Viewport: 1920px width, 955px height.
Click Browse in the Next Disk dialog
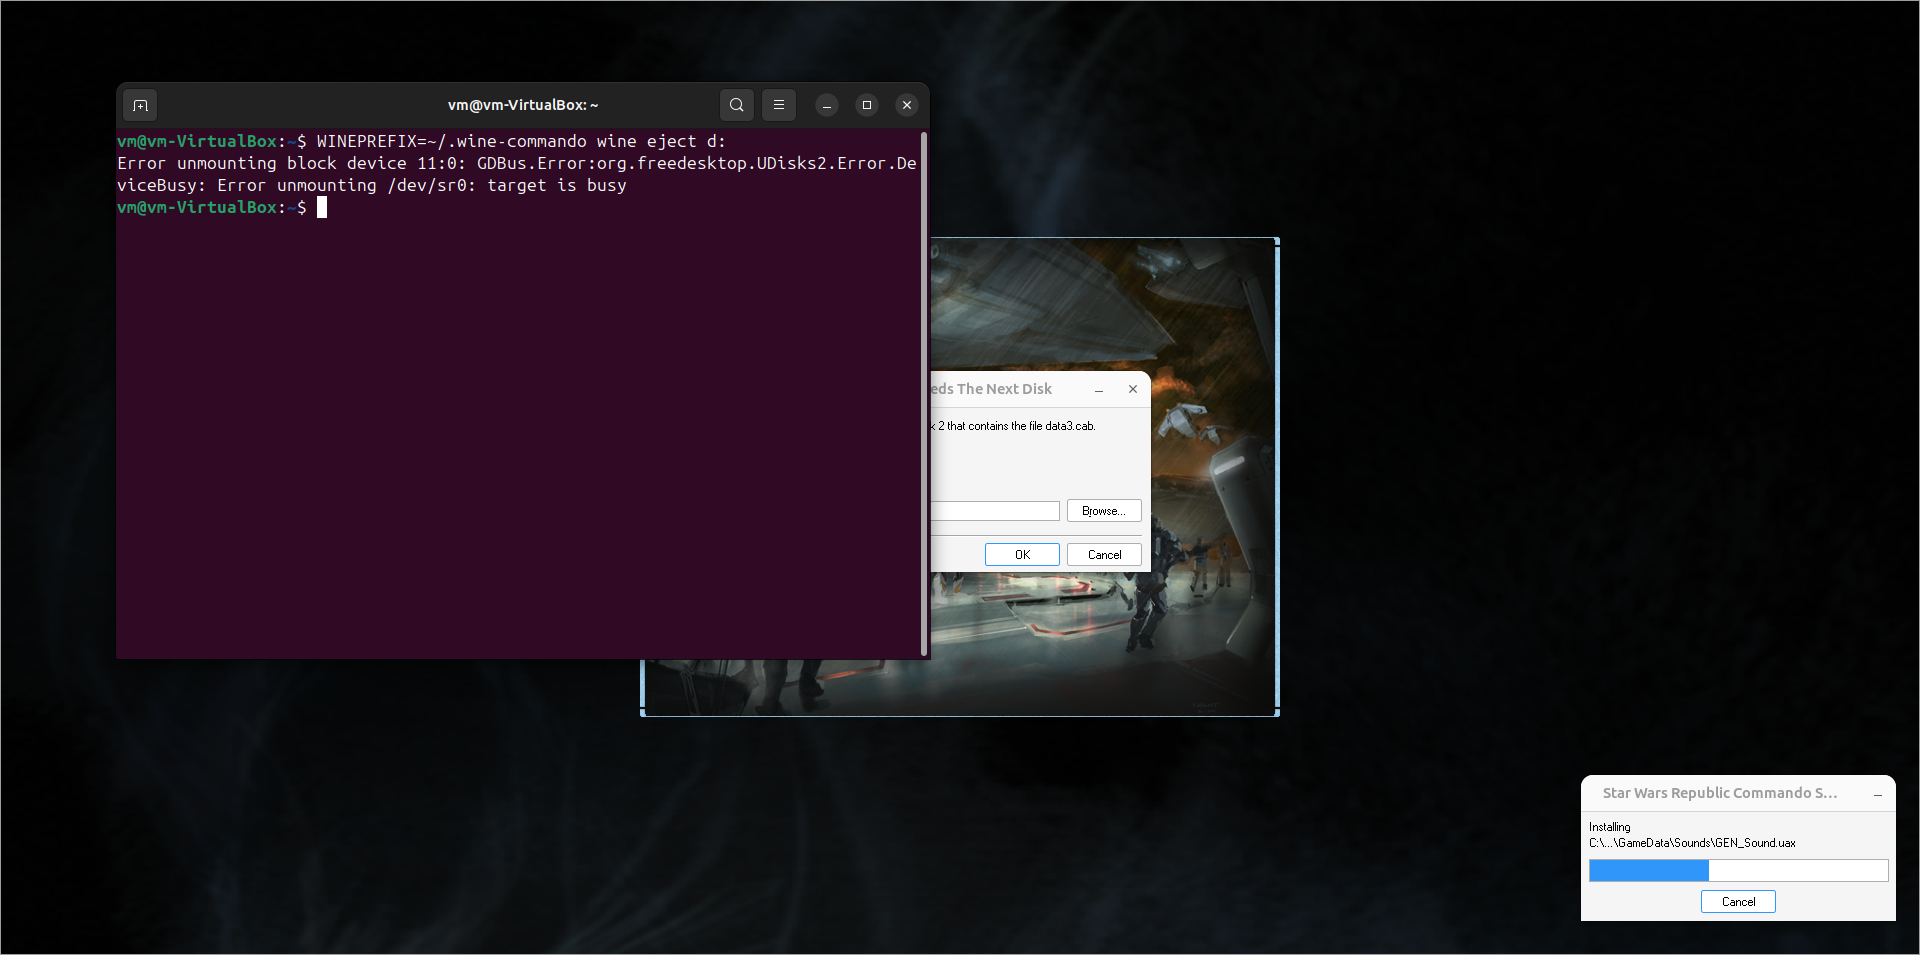click(1104, 511)
